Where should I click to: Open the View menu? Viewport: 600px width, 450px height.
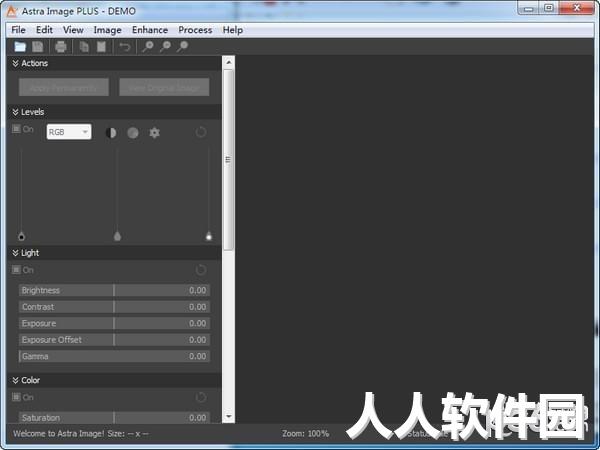[x=73, y=30]
